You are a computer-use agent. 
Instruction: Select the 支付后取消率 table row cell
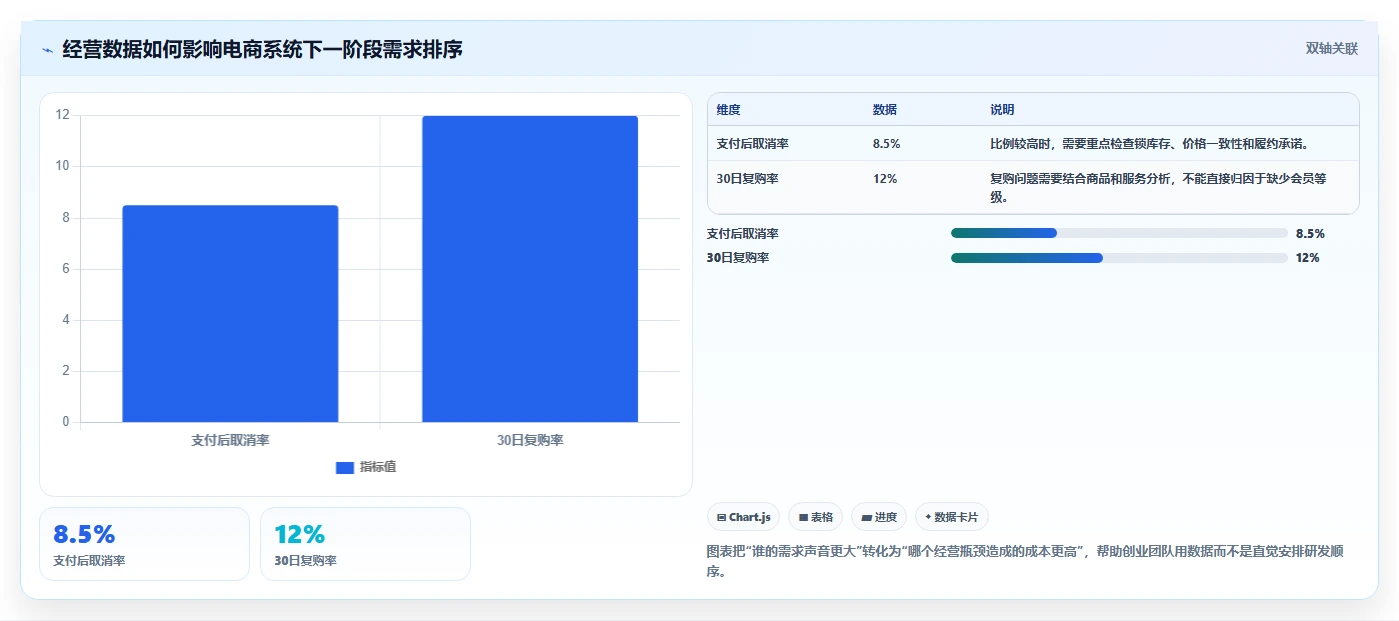[x=753, y=144]
